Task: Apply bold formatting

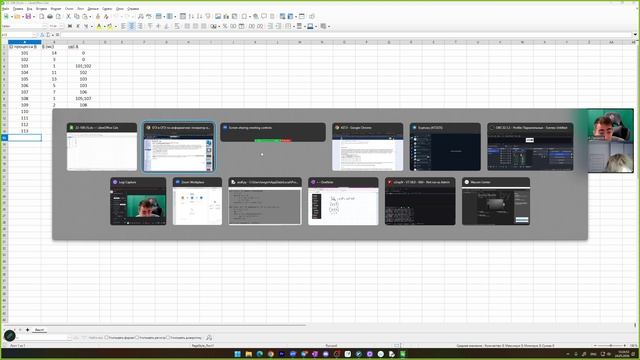Action: pyautogui.click(x=70, y=26)
